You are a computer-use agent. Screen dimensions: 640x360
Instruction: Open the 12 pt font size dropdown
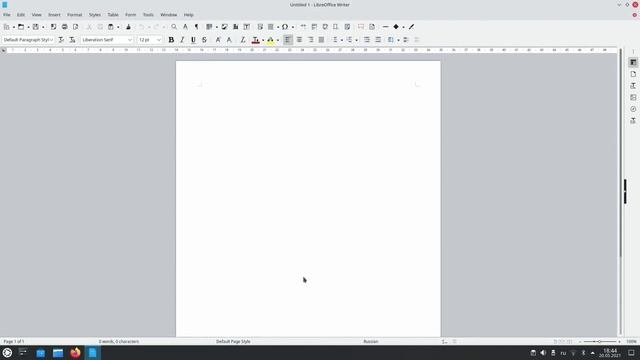point(159,40)
